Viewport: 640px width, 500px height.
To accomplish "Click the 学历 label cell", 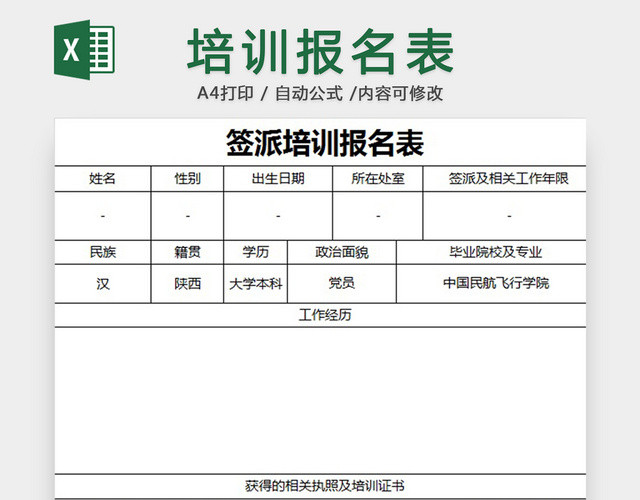I will pos(256,252).
